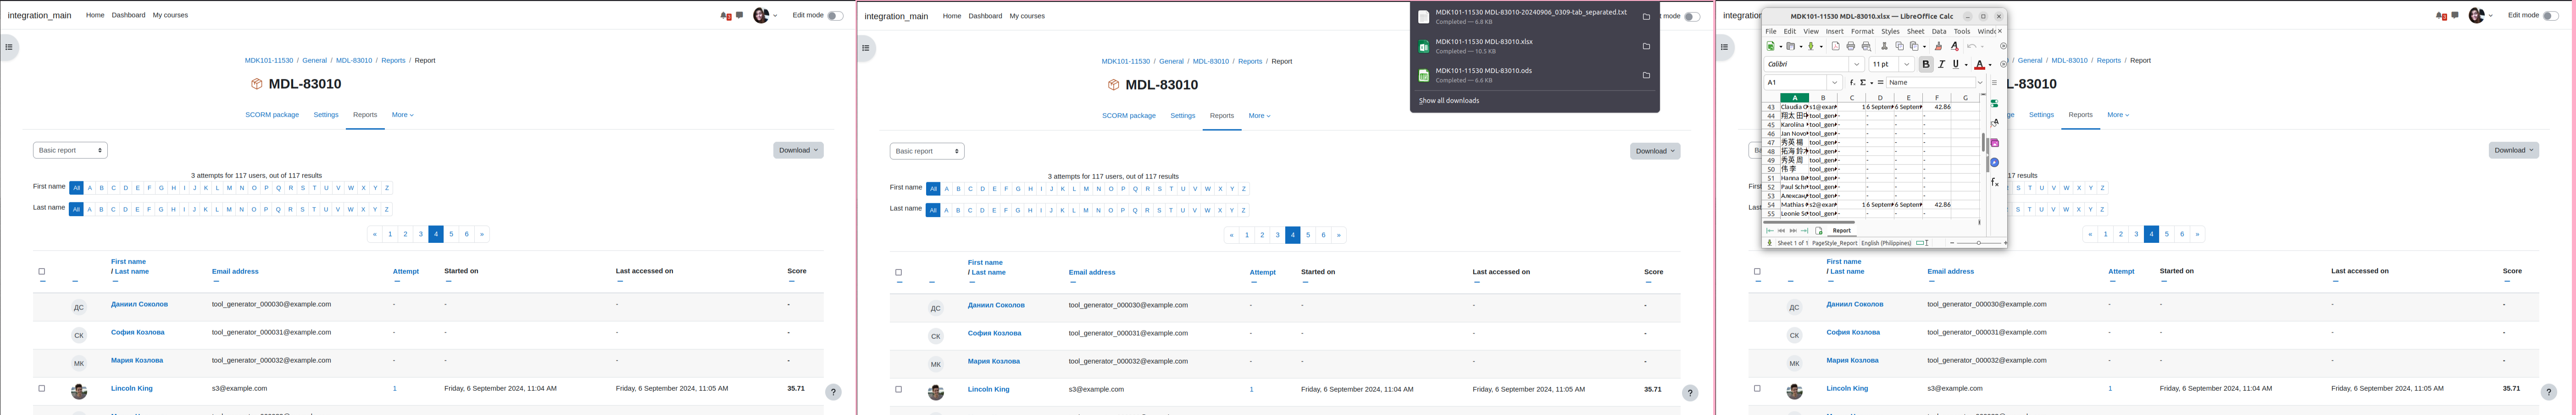
Task: Expand Download menu in rightmost window
Action: click(2514, 150)
